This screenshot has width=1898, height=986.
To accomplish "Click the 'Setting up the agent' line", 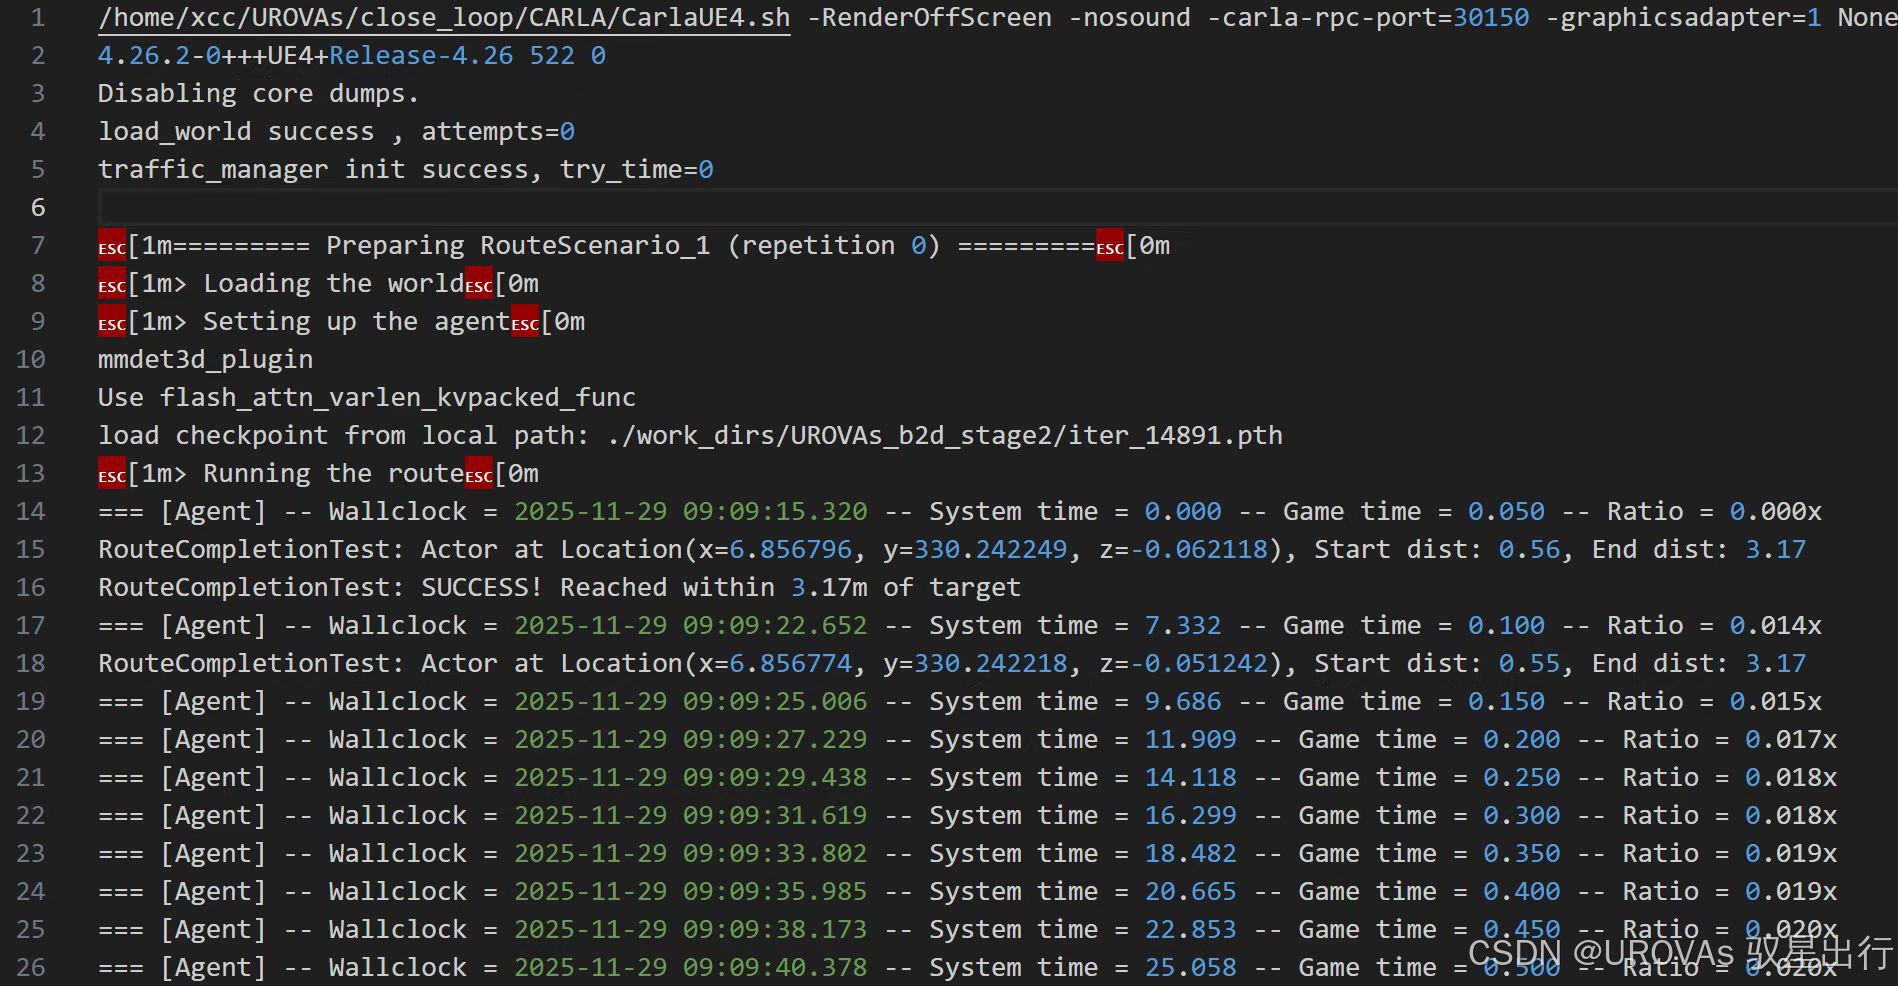I will (x=341, y=322).
